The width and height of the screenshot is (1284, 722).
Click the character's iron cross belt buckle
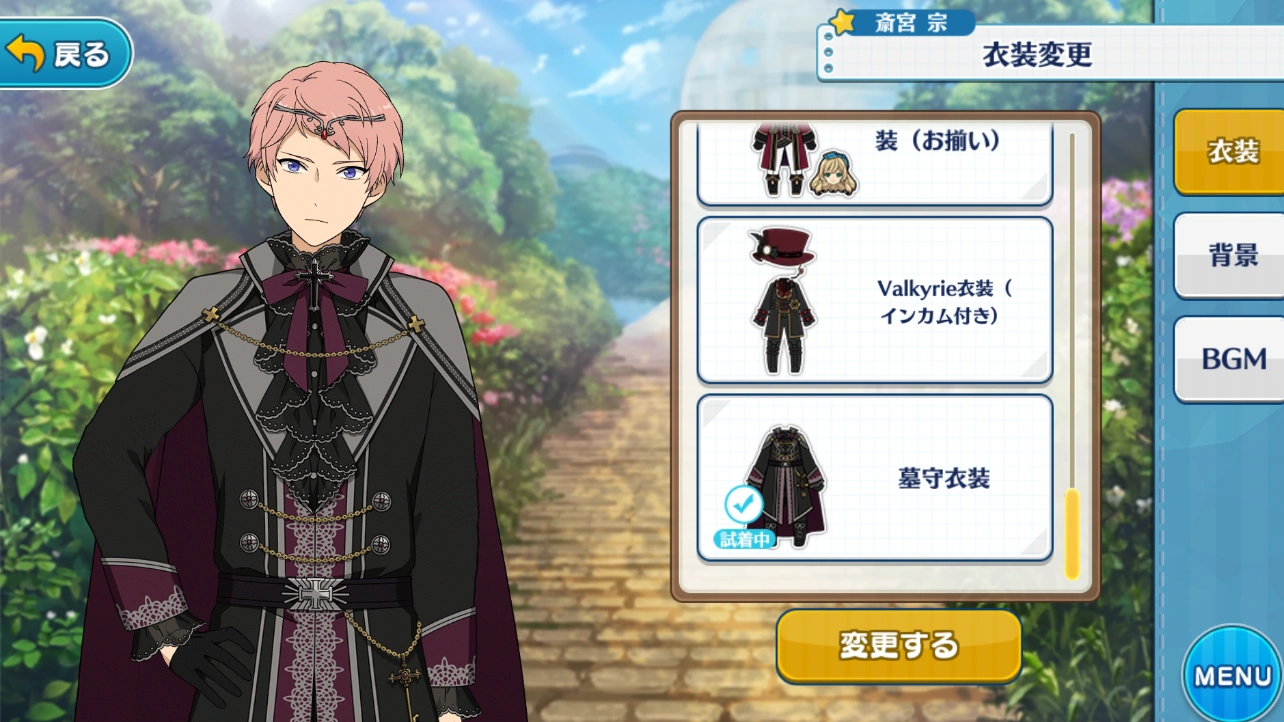(x=315, y=592)
